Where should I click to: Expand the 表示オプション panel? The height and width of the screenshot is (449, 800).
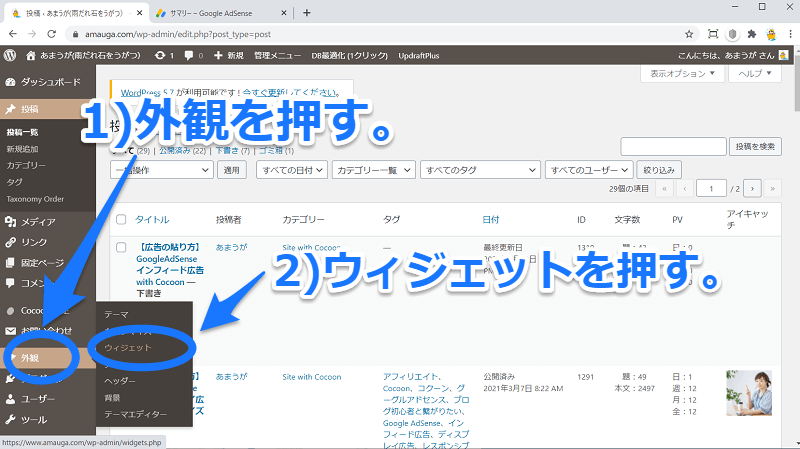click(683, 74)
